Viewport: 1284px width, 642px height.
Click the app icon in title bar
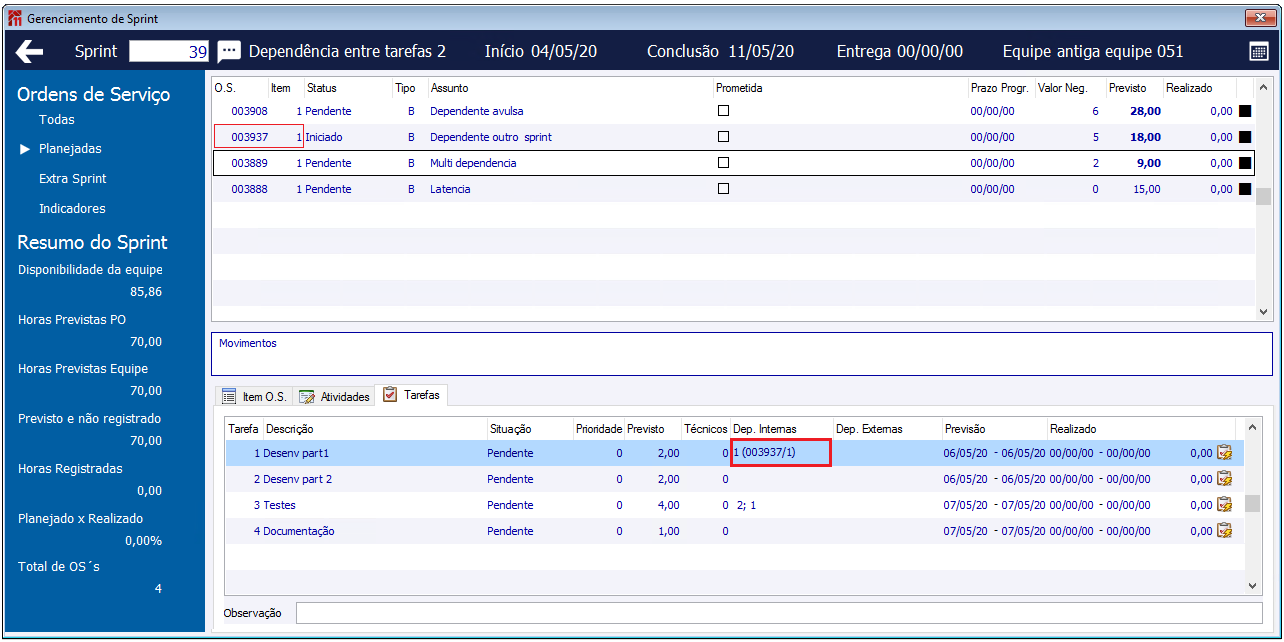click(x=14, y=19)
